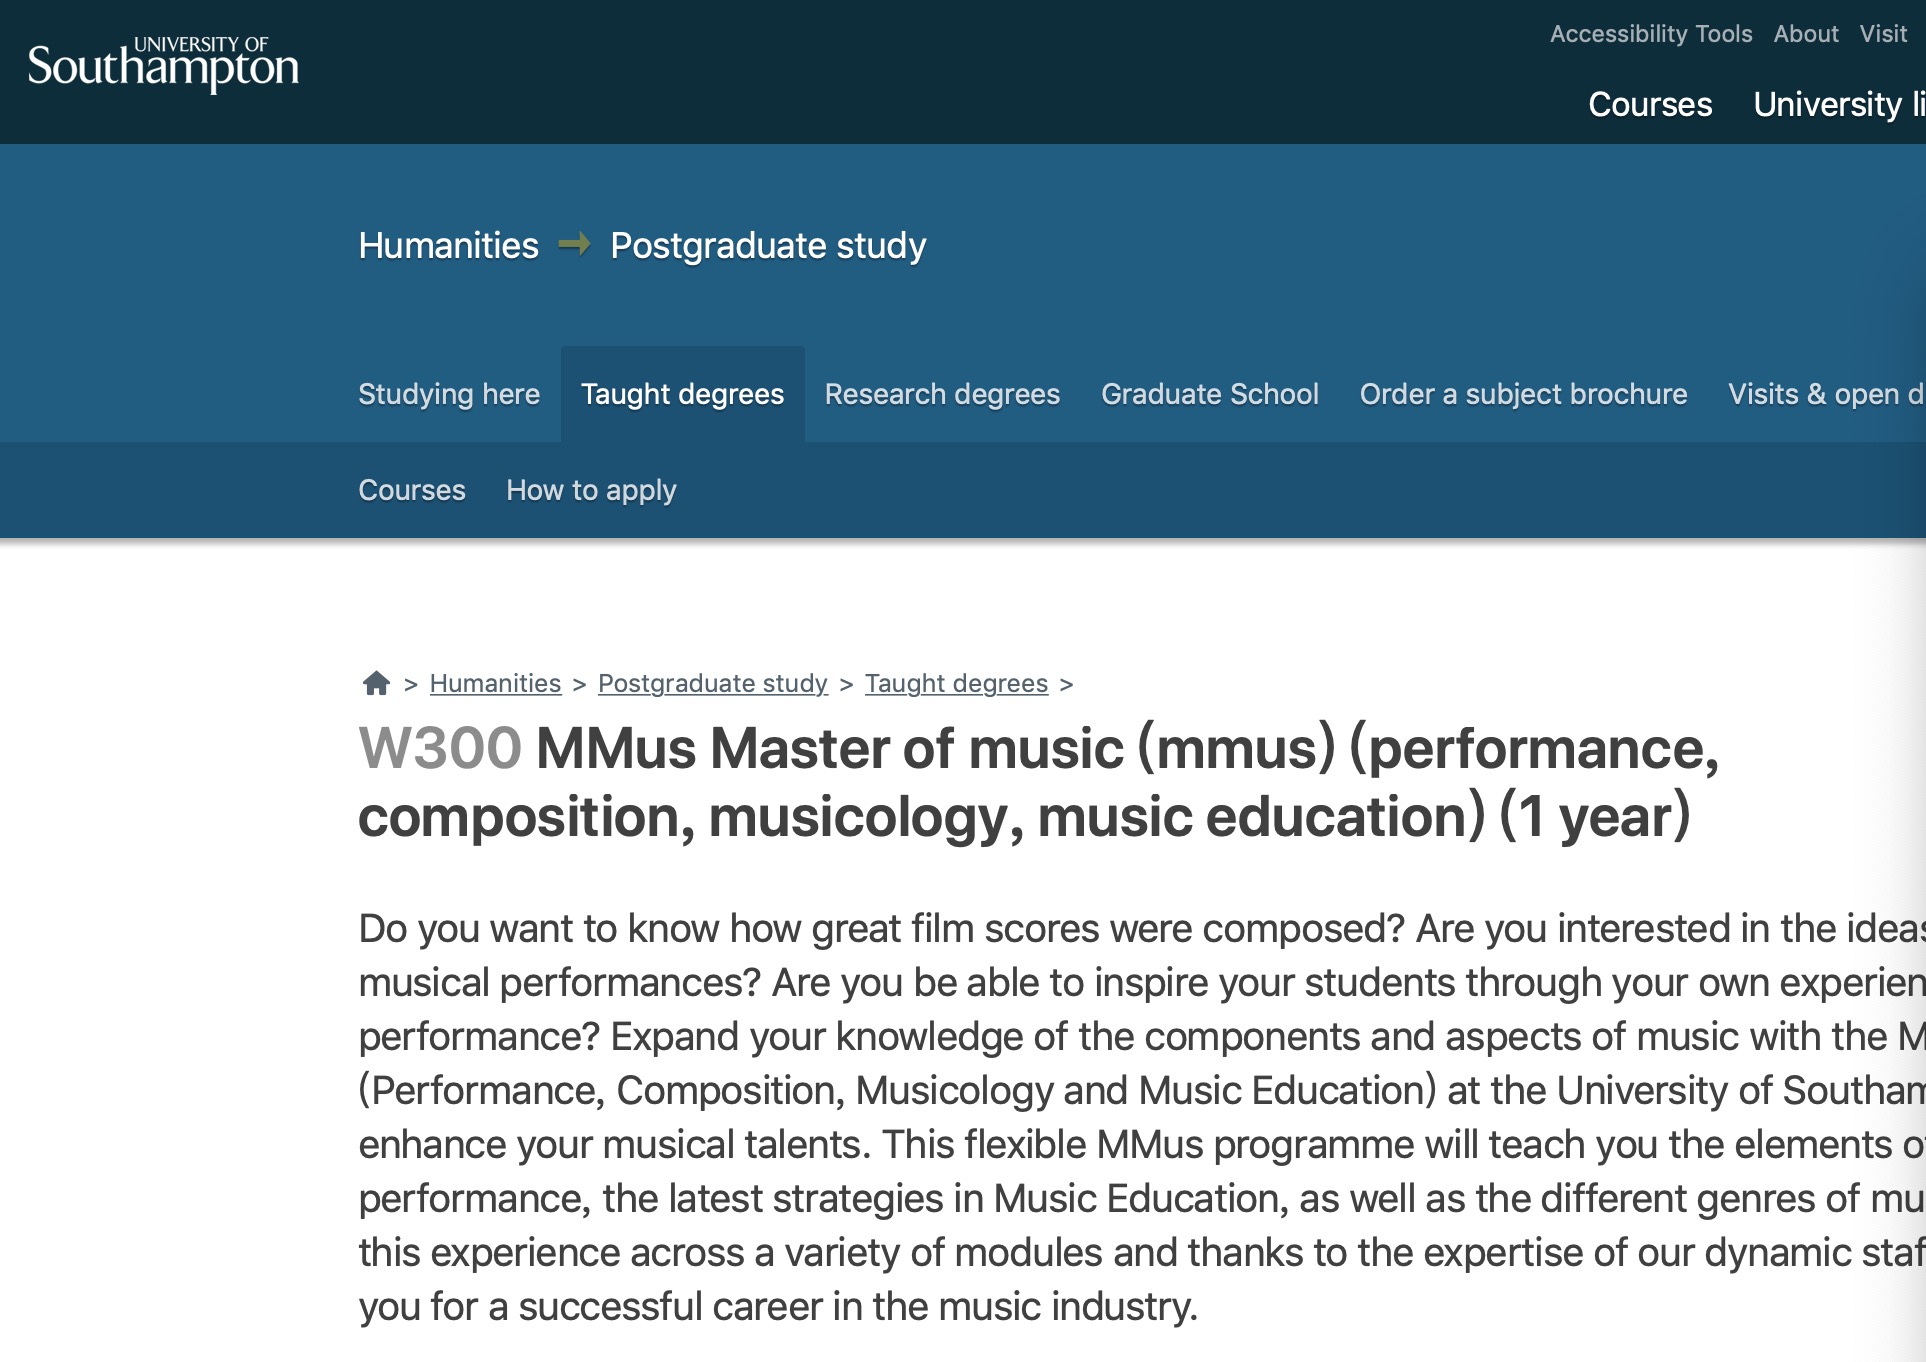Open Accessibility Tools link
The width and height of the screenshot is (1926, 1362).
(x=1650, y=34)
